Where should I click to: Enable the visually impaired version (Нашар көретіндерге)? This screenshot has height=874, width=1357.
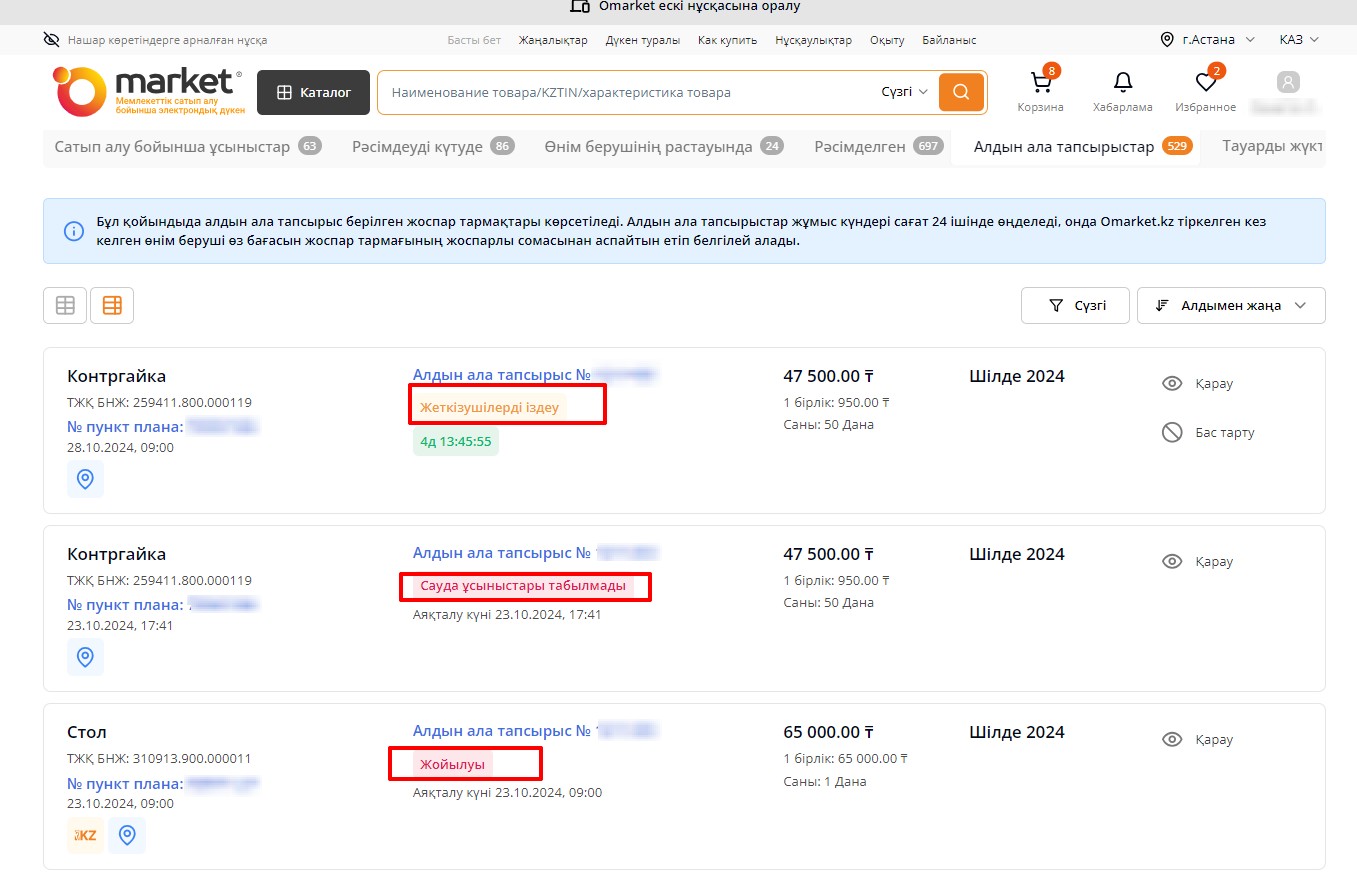(156, 40)
